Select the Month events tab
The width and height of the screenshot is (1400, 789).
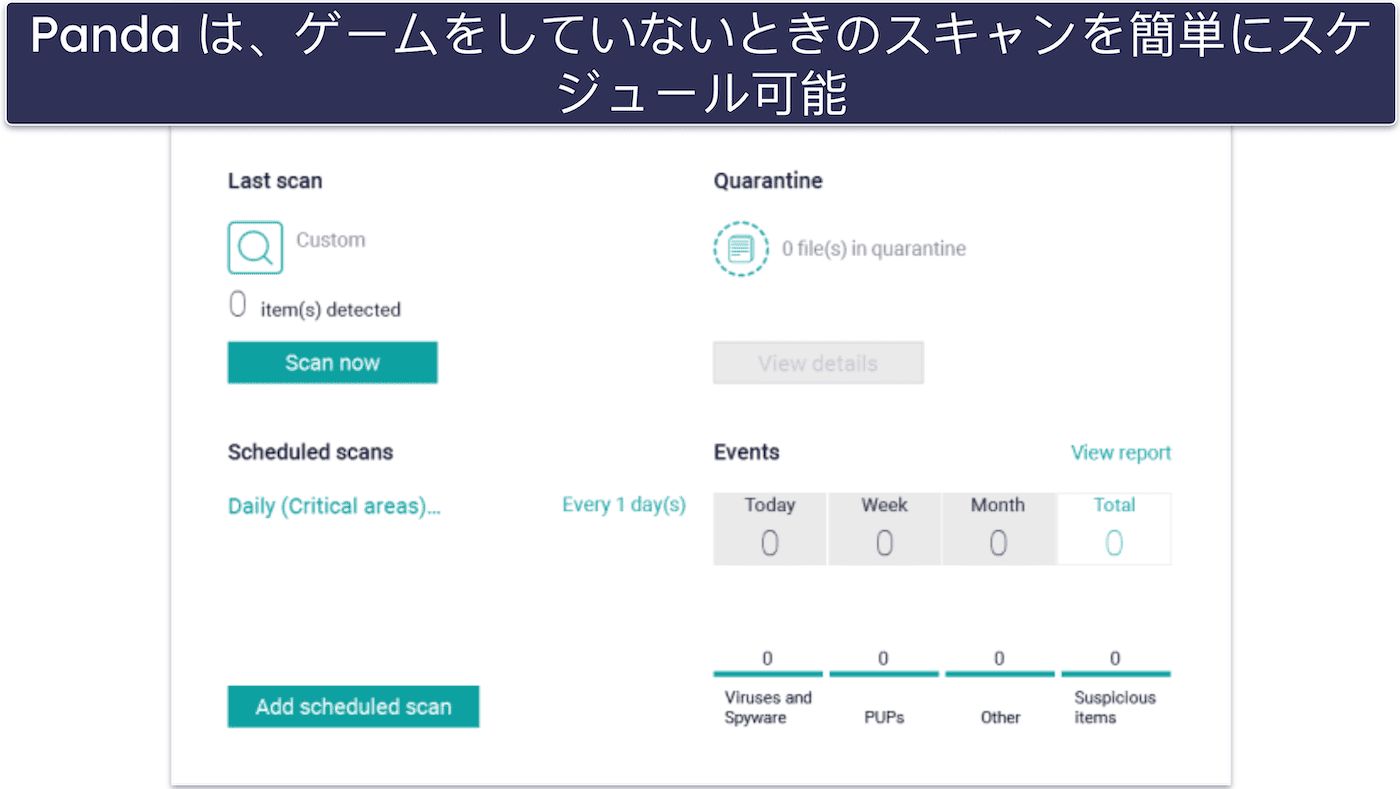tap(998, 529)
